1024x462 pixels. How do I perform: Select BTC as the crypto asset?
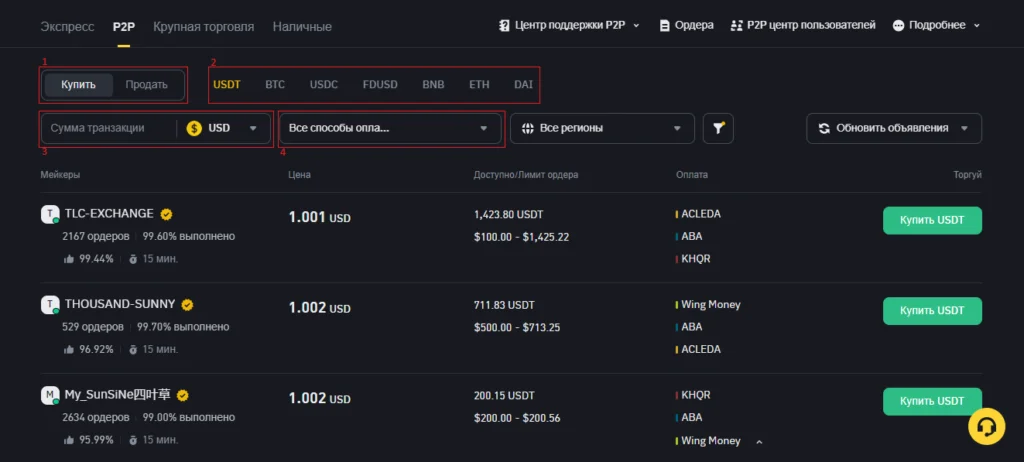(x=275, y=85)
